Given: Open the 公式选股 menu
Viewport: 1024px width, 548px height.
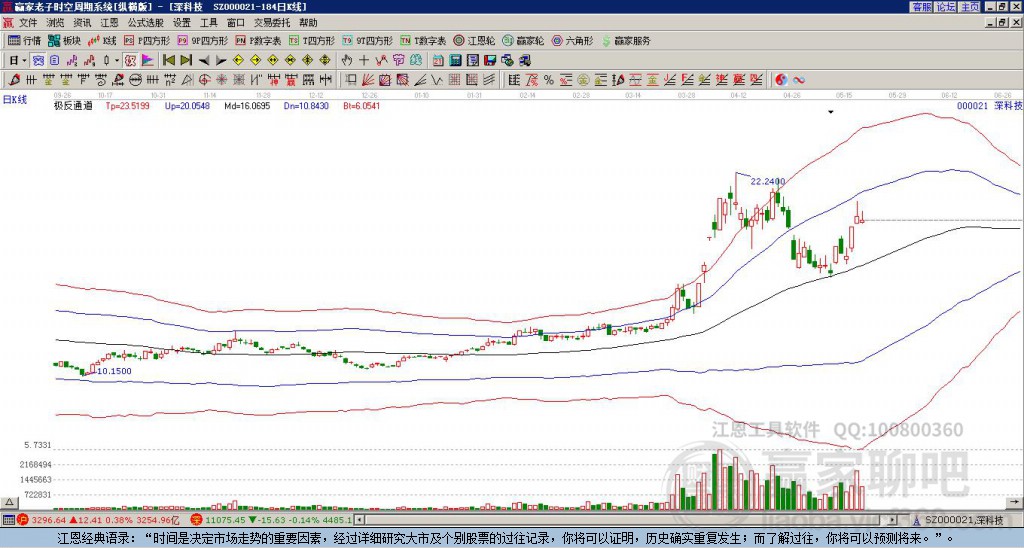Looking at the screenshot, I should pos(146,23).
